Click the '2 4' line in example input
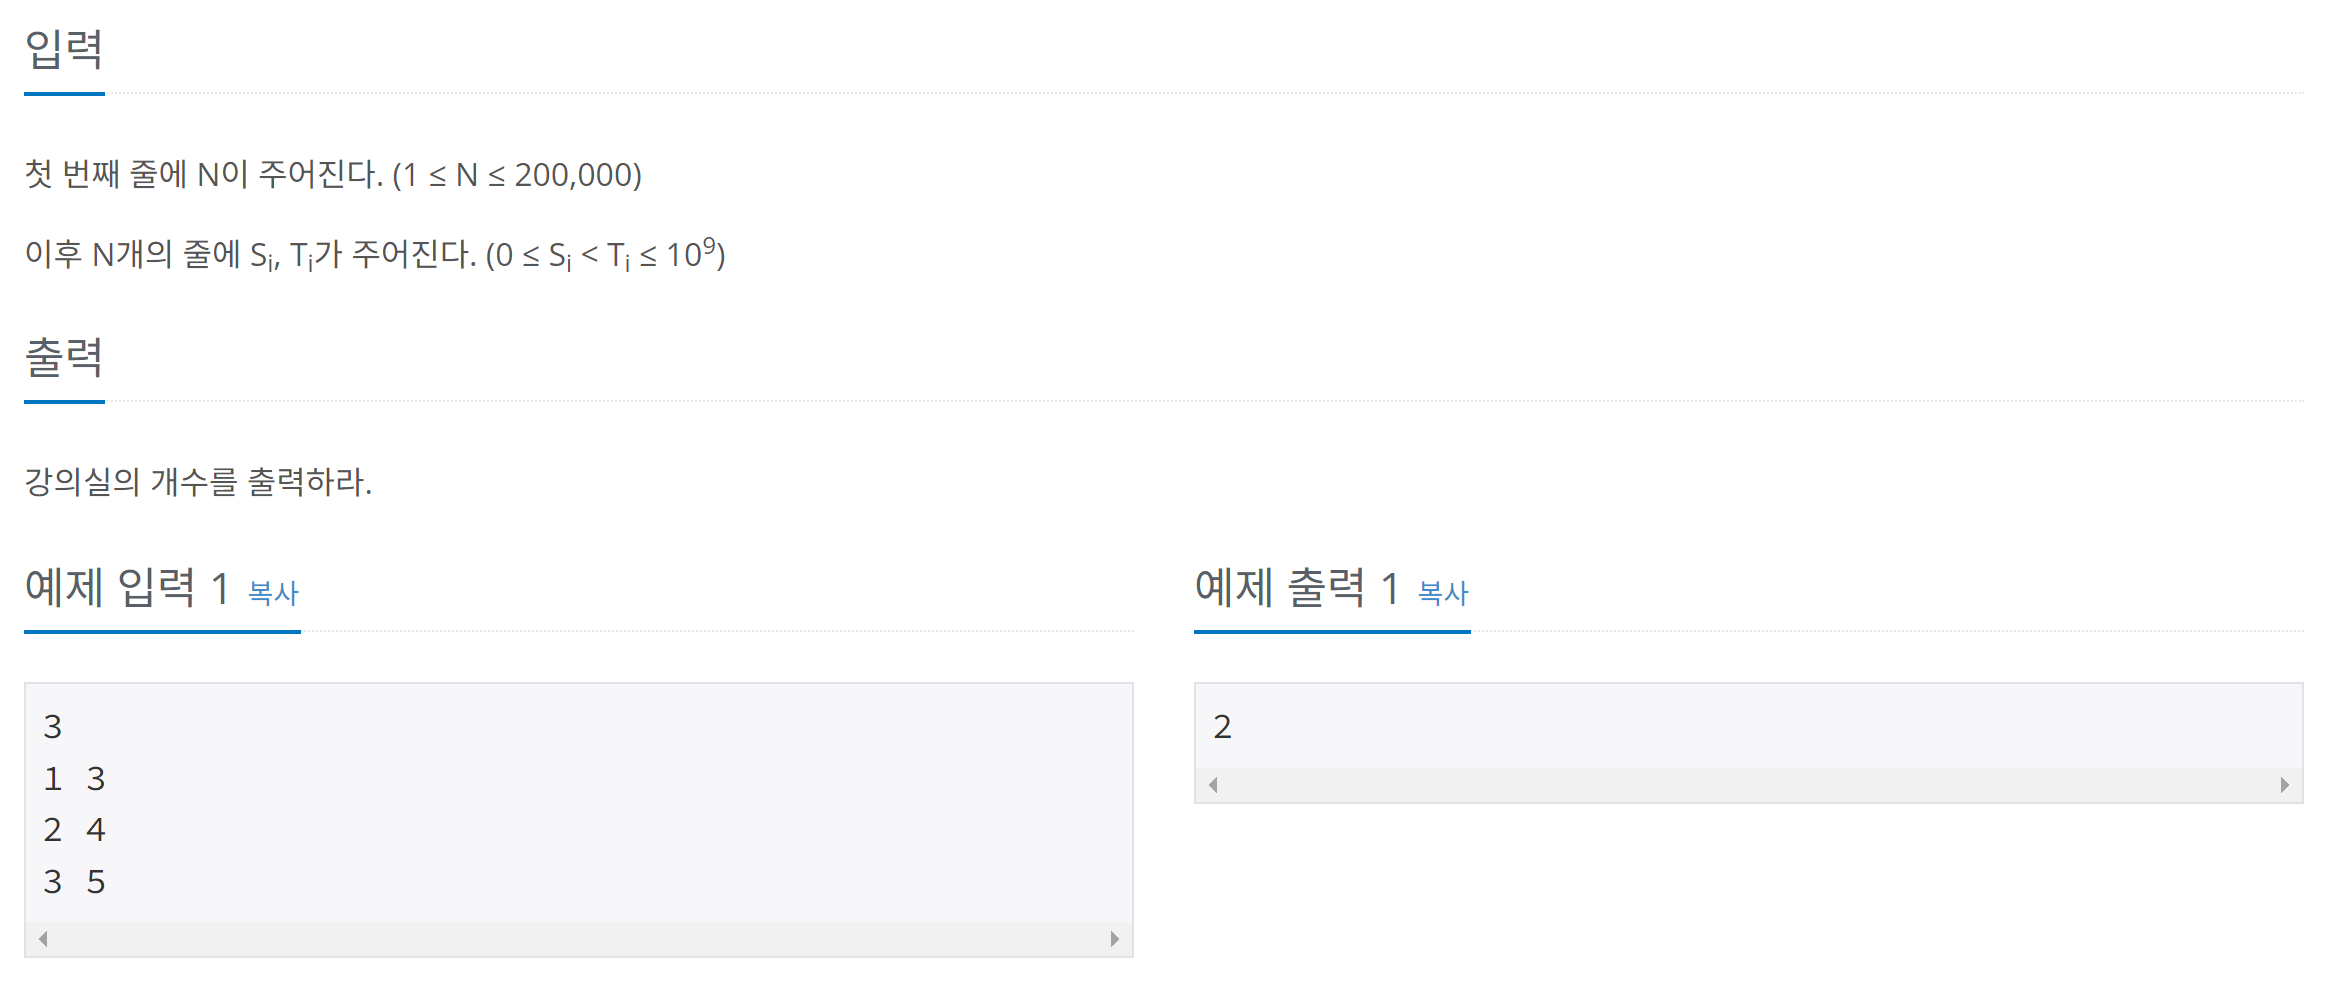This screenshot has height=983, width=2326. [75, 830]
